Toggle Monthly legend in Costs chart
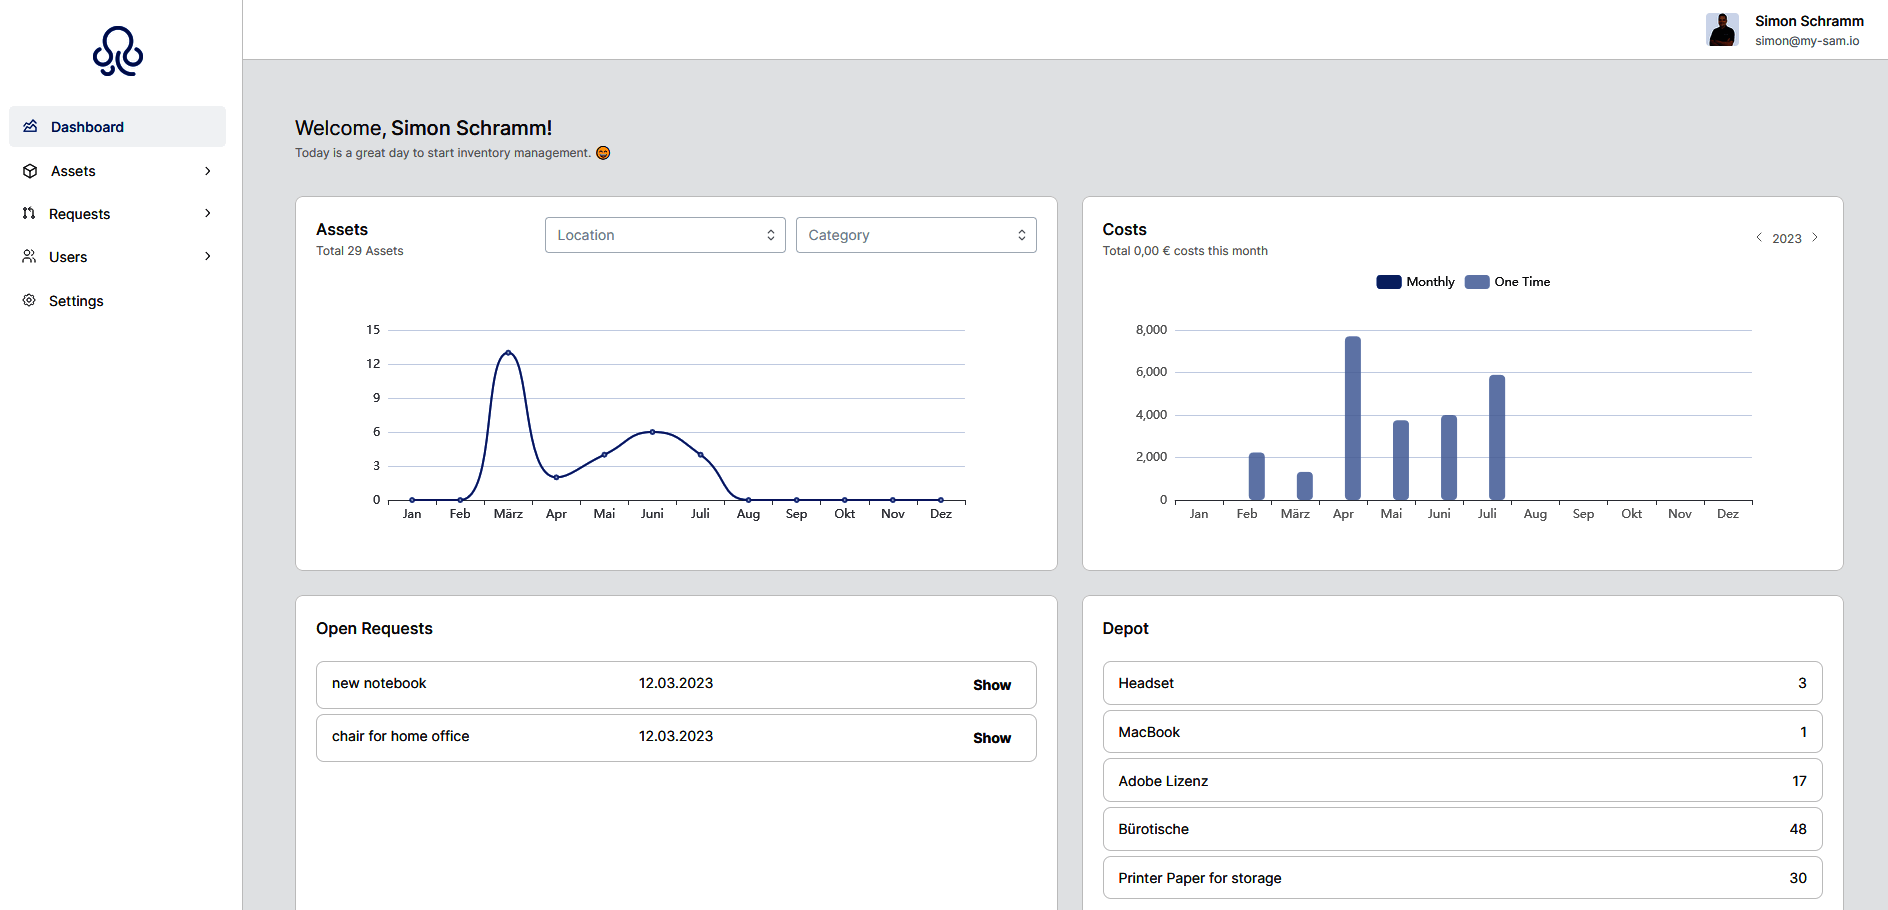The height and width of the screenshot is (910, 1888). pyautogui.click(x=1415, y=282)
